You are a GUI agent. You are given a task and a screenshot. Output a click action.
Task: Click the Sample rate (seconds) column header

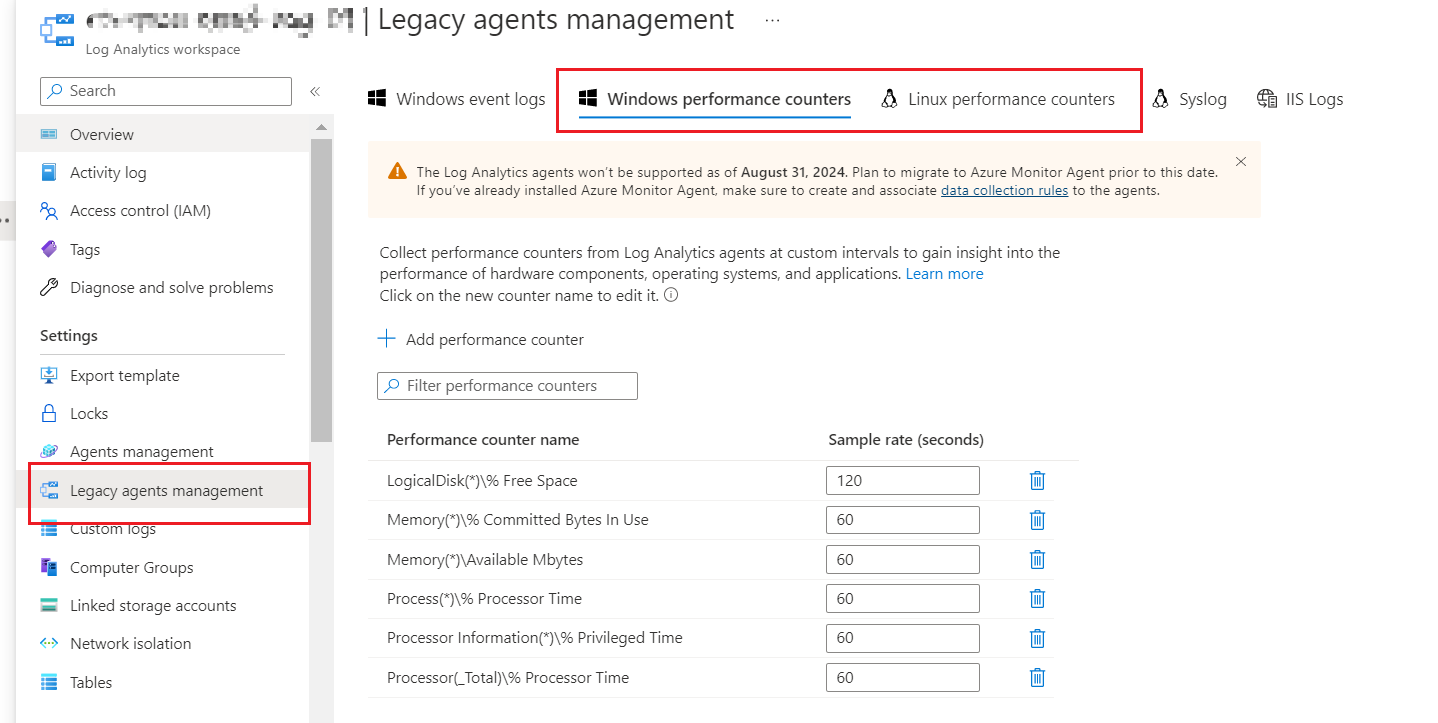coord(906,440)
